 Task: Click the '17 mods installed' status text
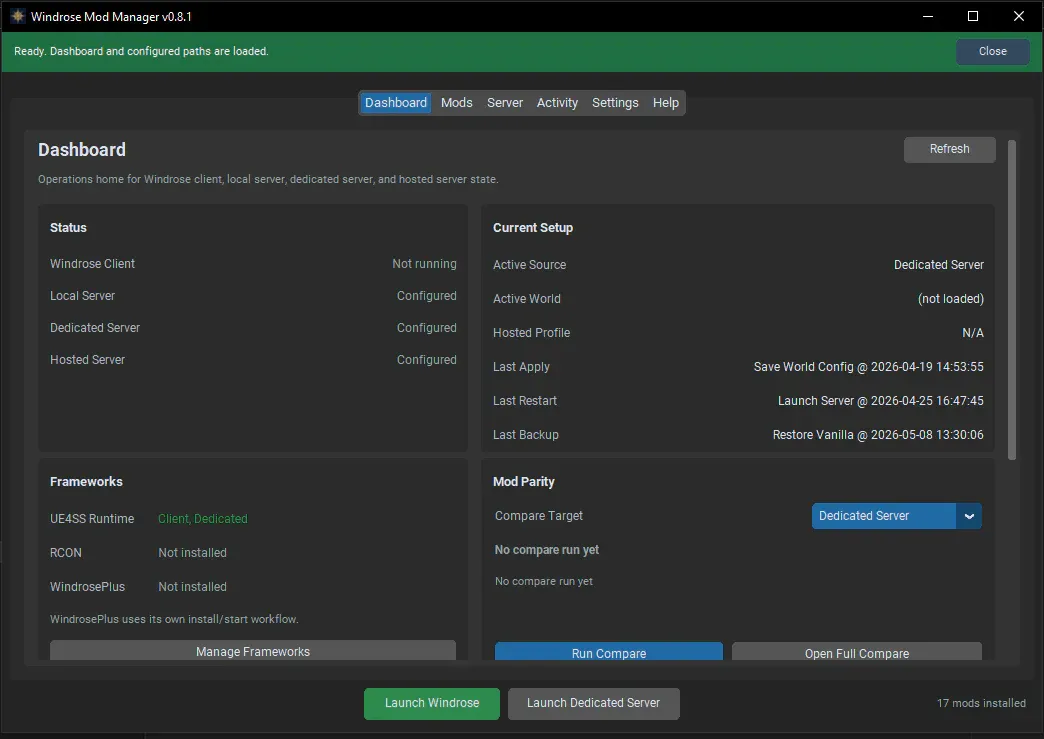[981, 703]
